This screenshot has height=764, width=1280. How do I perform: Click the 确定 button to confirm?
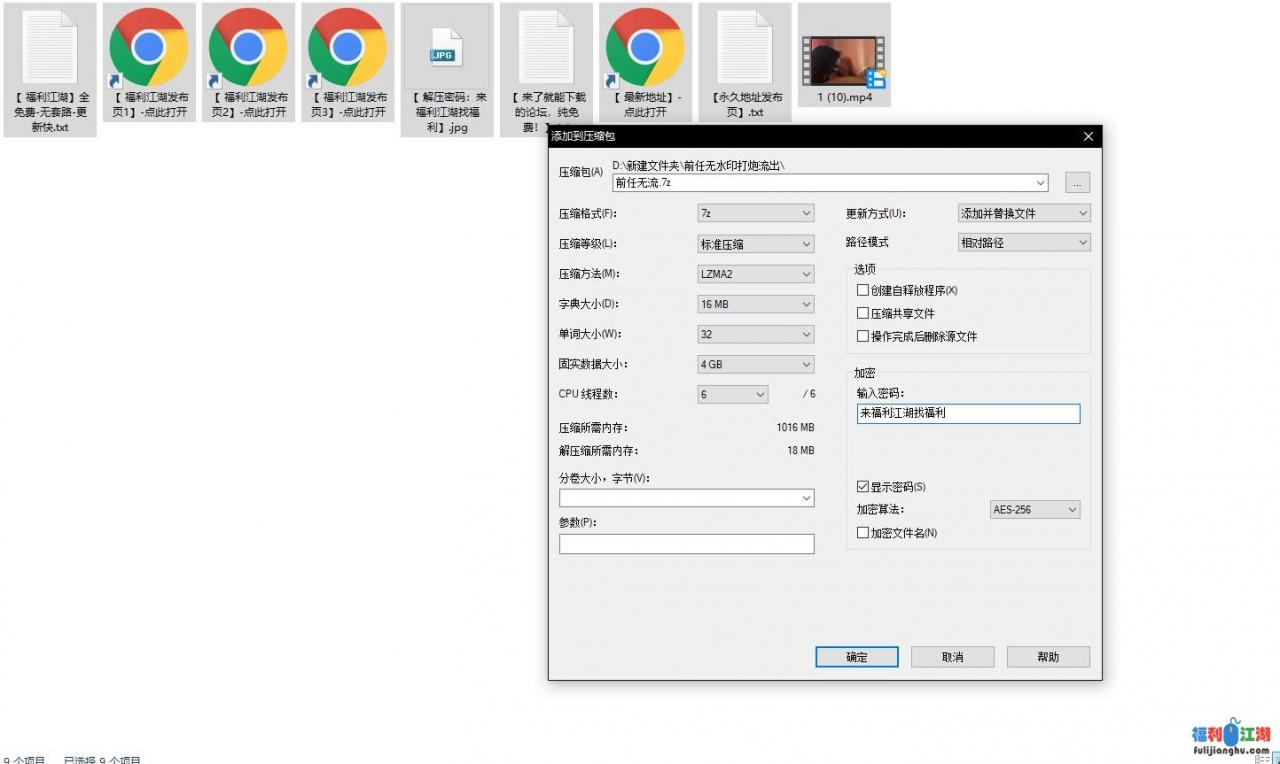click(856, 656)
